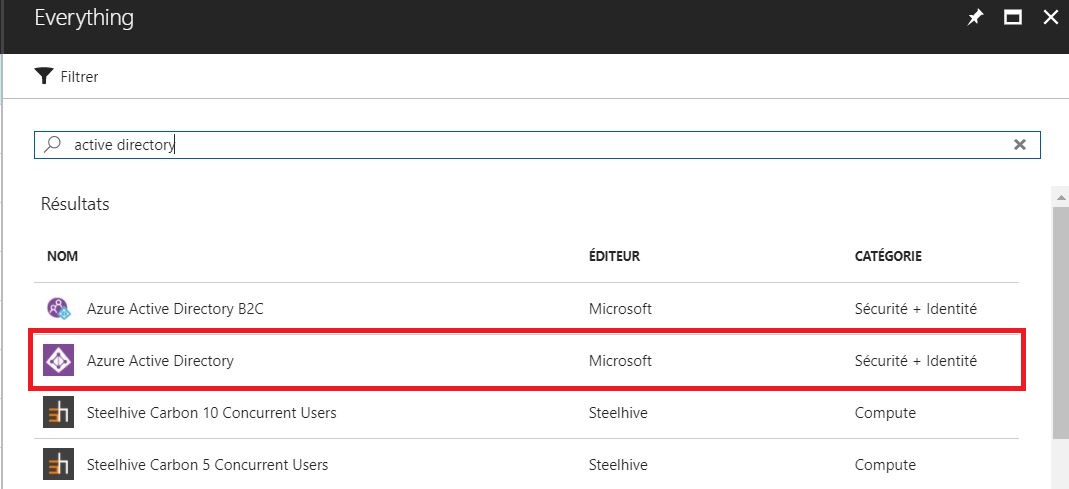Close the Everything blade
This screenshot has width=1069, height=489.
coord(1051,18)
